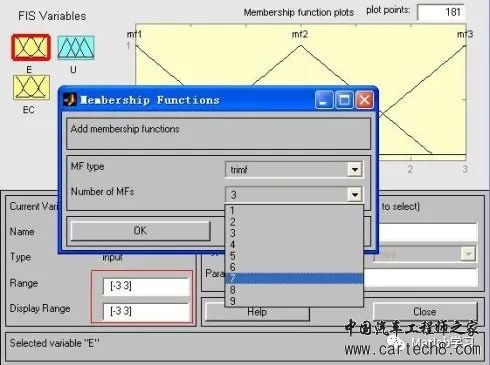Select the mf1 membership function label
The height and width of the screenshot is (365, 490).
(134, 34)
